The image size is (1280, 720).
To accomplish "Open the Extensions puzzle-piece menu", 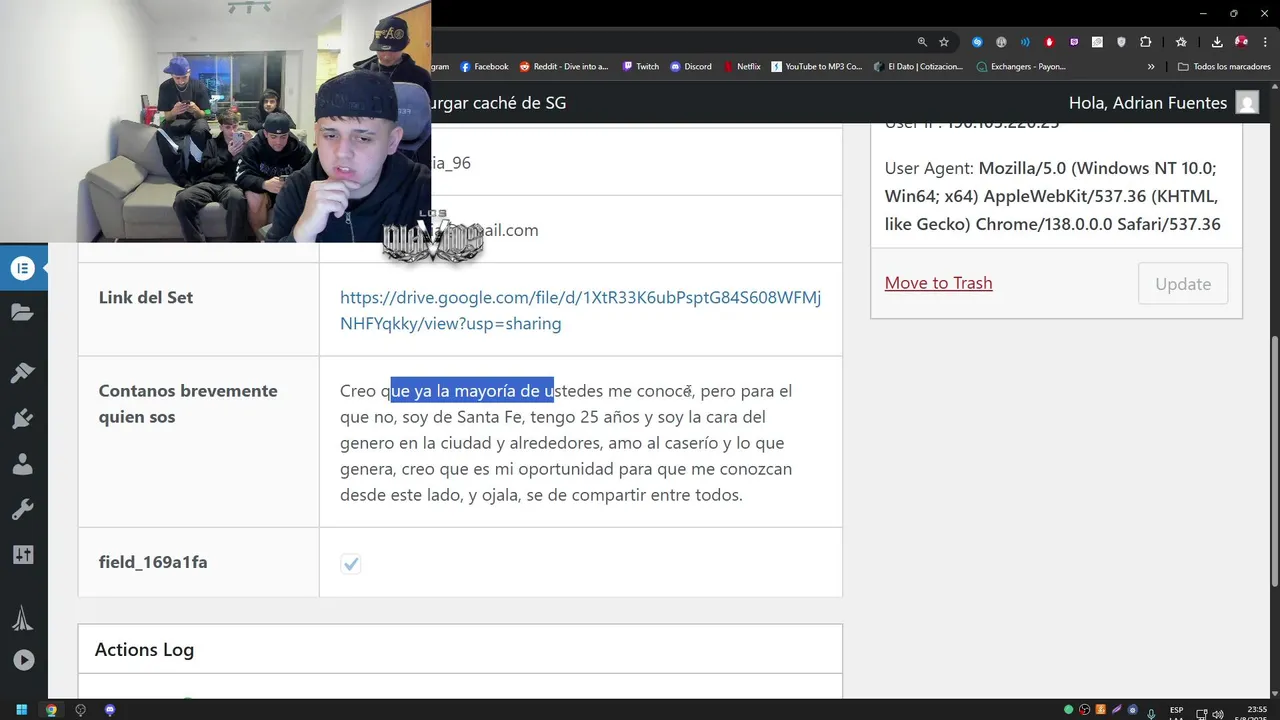I will [x=1146, y=42].
